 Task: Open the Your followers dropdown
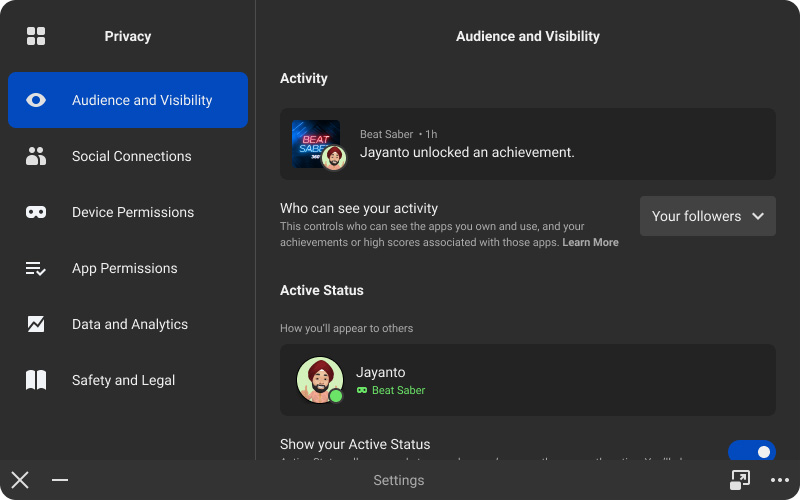tap(707, 216)
